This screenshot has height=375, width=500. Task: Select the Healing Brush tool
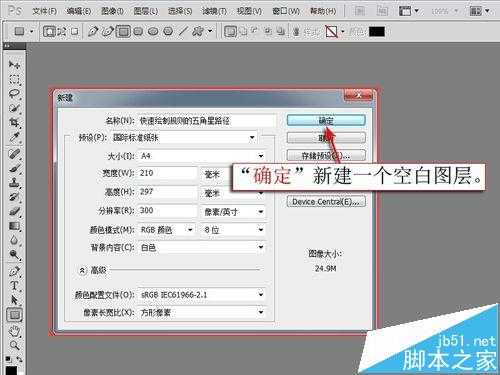coord(14,154)
